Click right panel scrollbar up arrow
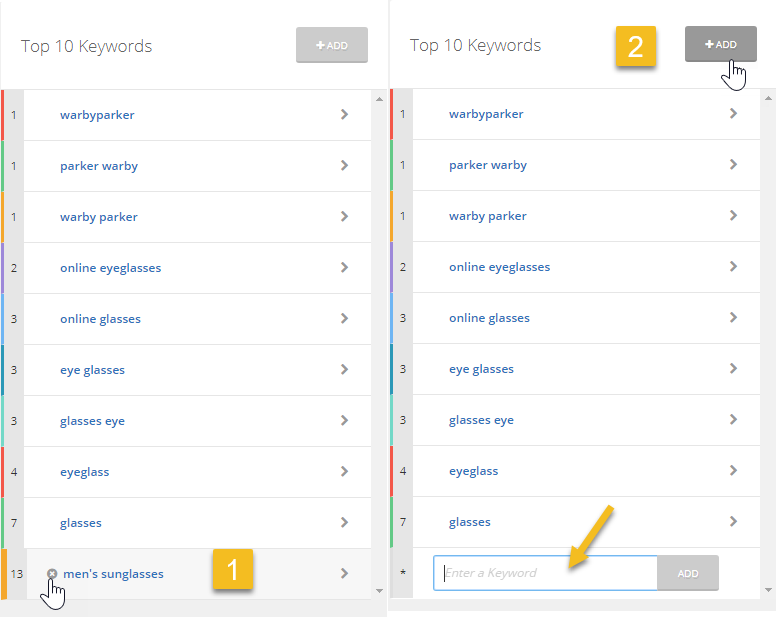This screenshot has width=776, height=617. pyautogui.click(x=768, y=98)
